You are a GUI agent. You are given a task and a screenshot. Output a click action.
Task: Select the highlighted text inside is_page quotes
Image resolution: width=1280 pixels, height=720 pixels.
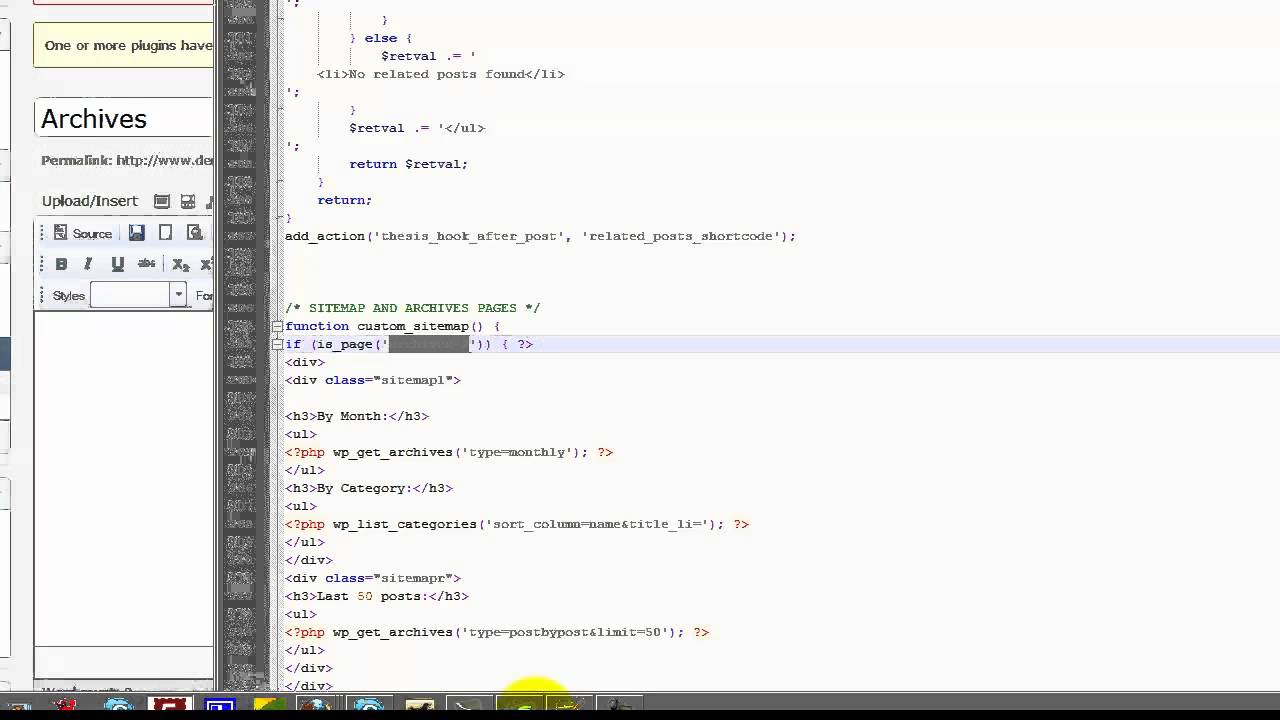428,344
